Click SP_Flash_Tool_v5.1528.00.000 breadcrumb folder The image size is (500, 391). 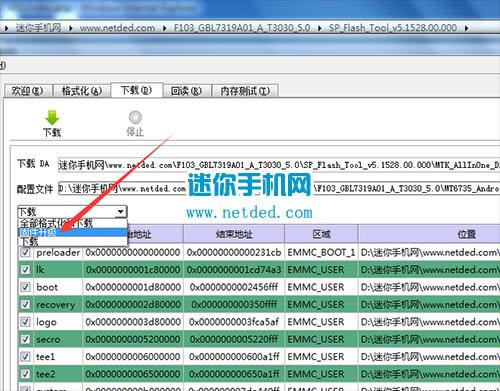[393, 28]
